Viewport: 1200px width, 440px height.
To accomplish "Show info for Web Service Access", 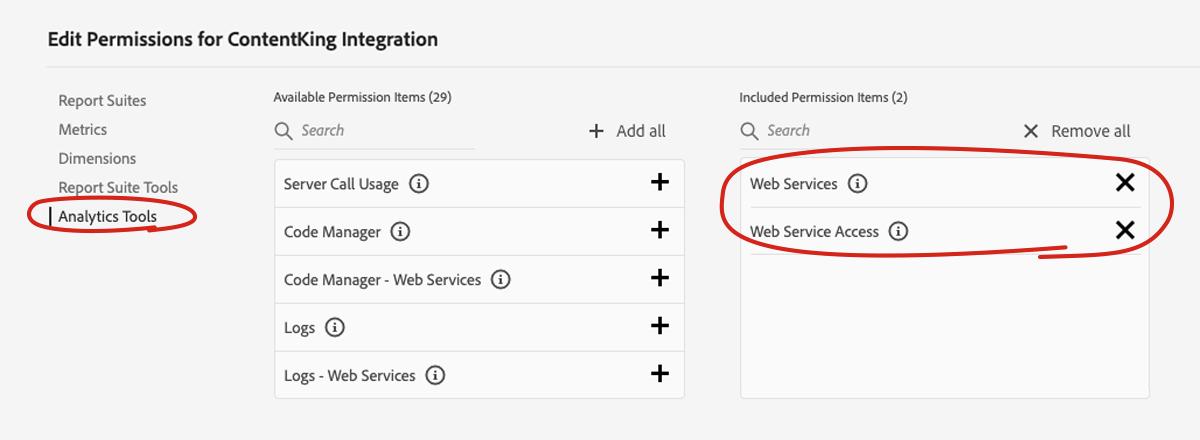I will (899, 232).
